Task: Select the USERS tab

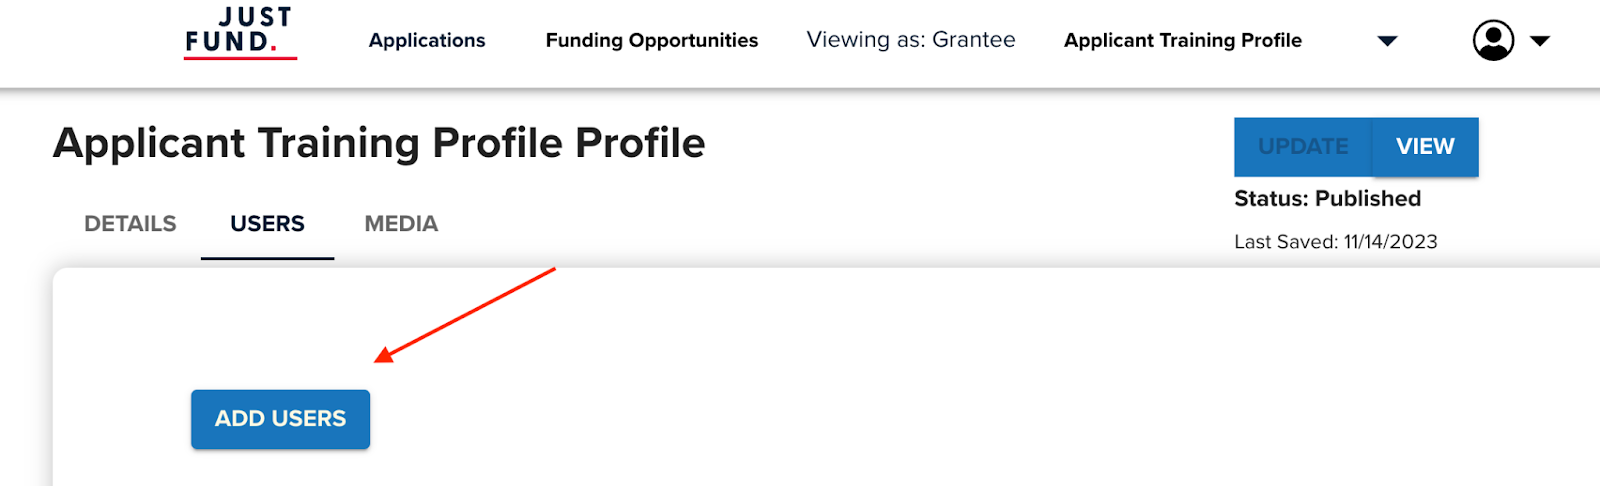Action: pos(267,224)
